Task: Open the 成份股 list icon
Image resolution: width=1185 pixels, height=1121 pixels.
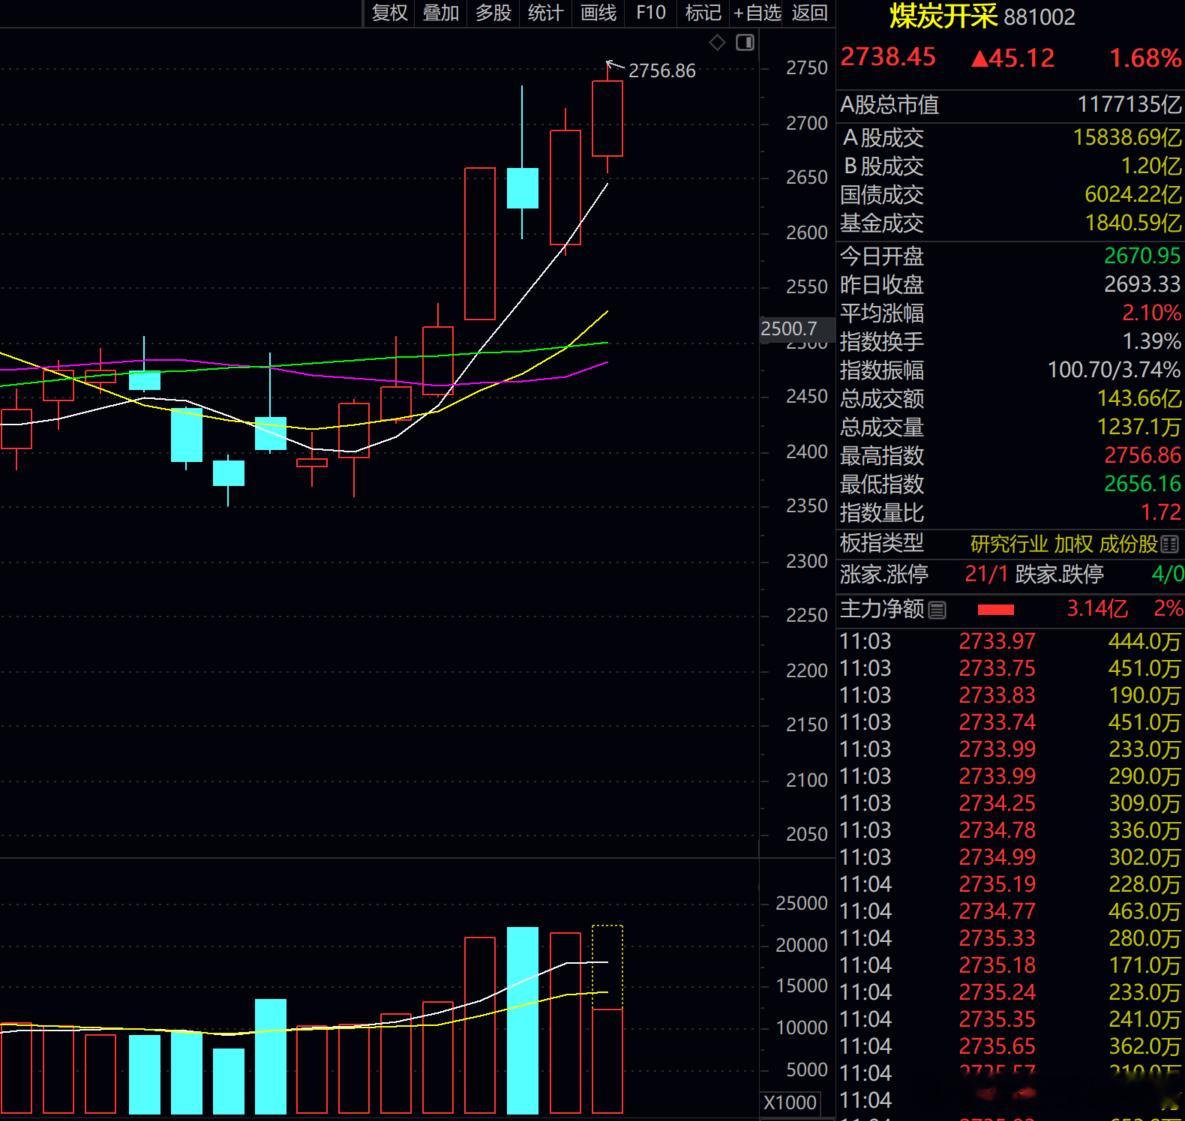Action: [1169, 544]
